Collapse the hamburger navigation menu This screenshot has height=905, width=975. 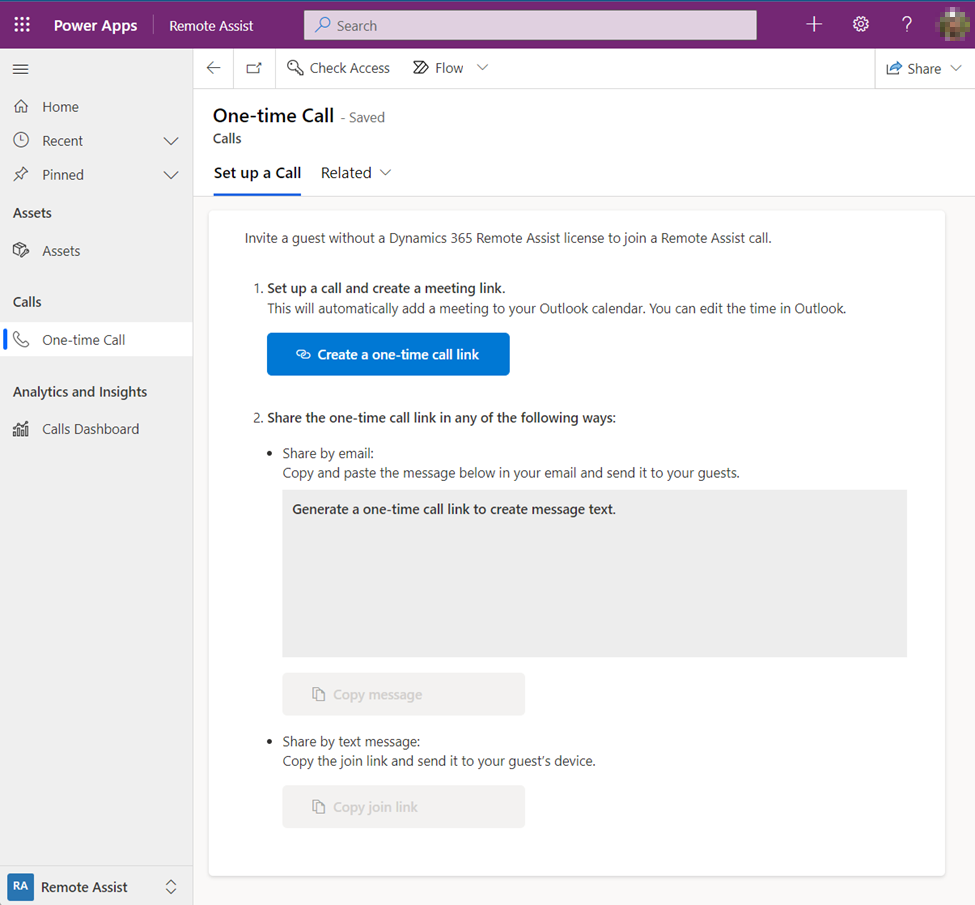21,69
